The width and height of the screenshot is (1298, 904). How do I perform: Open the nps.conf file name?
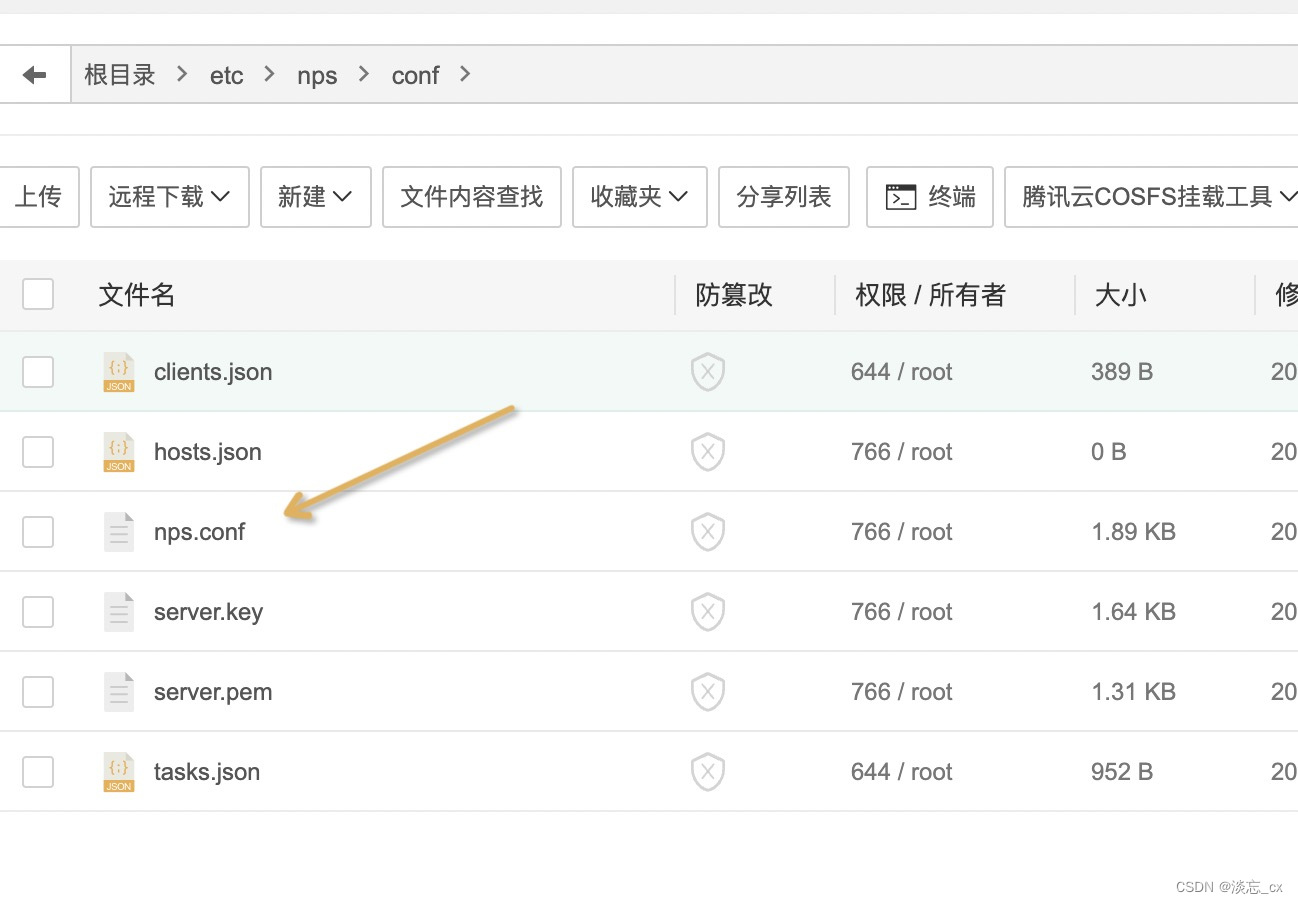199,532
